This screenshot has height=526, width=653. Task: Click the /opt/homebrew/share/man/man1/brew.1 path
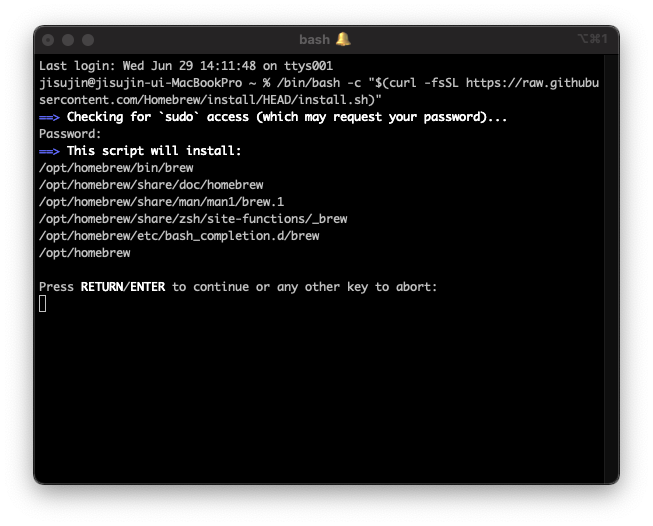[162, 202]
